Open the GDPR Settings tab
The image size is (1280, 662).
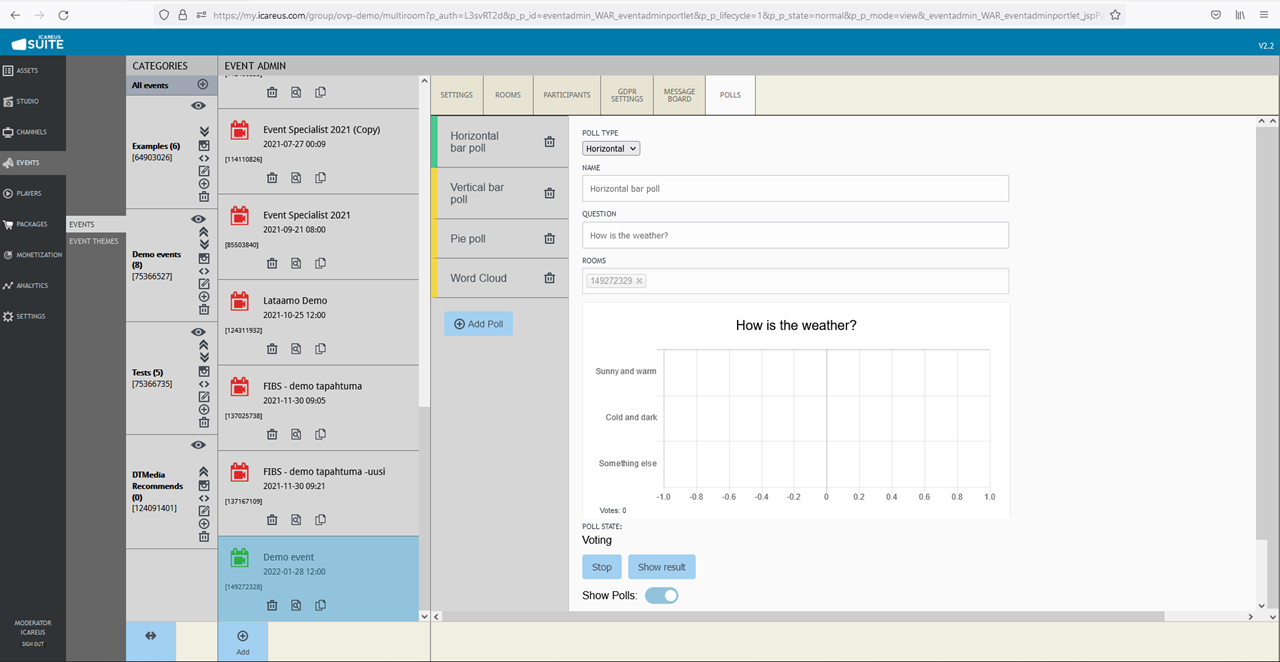[627, 95]
